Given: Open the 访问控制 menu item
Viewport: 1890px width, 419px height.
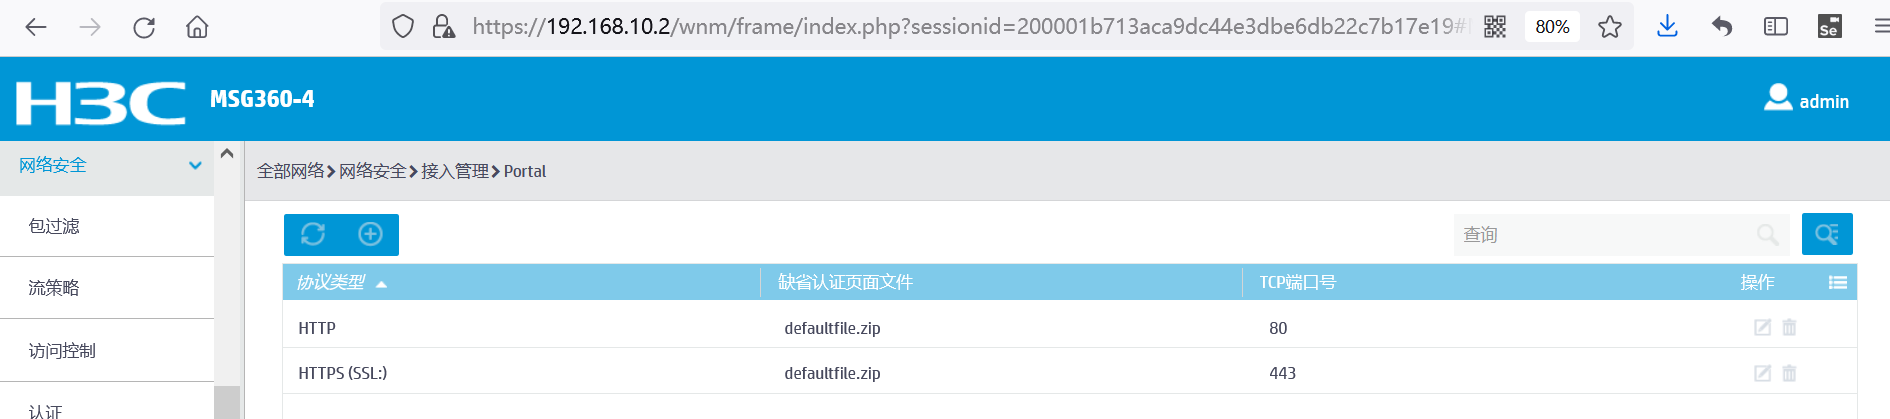Looking at the screenshot, I should click(x=62, y=351).
